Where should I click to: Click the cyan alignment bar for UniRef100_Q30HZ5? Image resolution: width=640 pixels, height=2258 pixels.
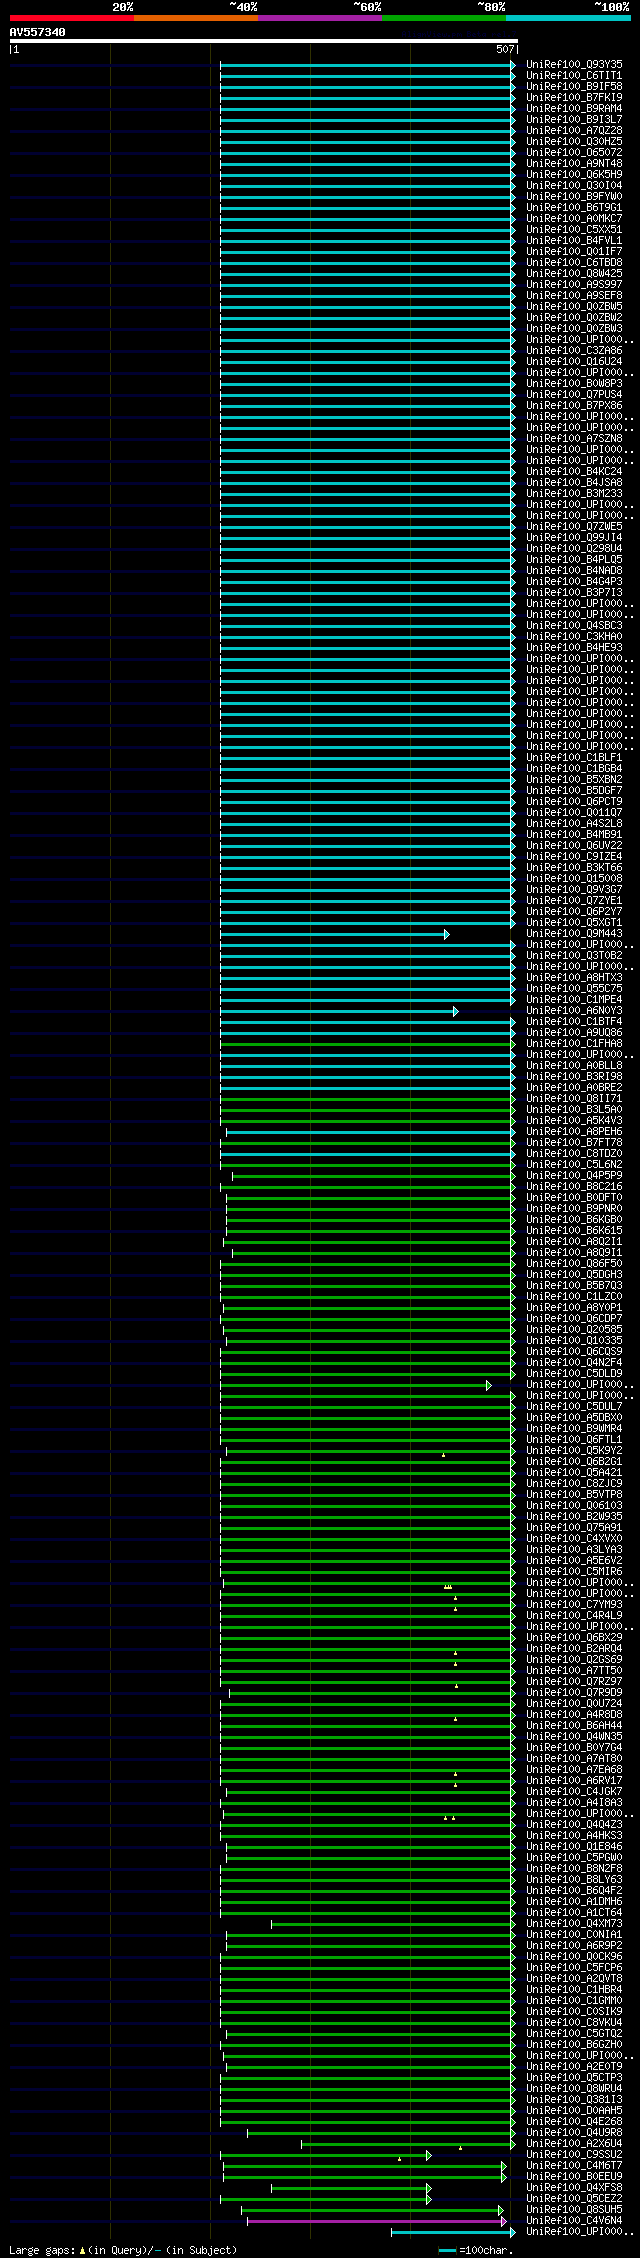[x=367, y=142]
